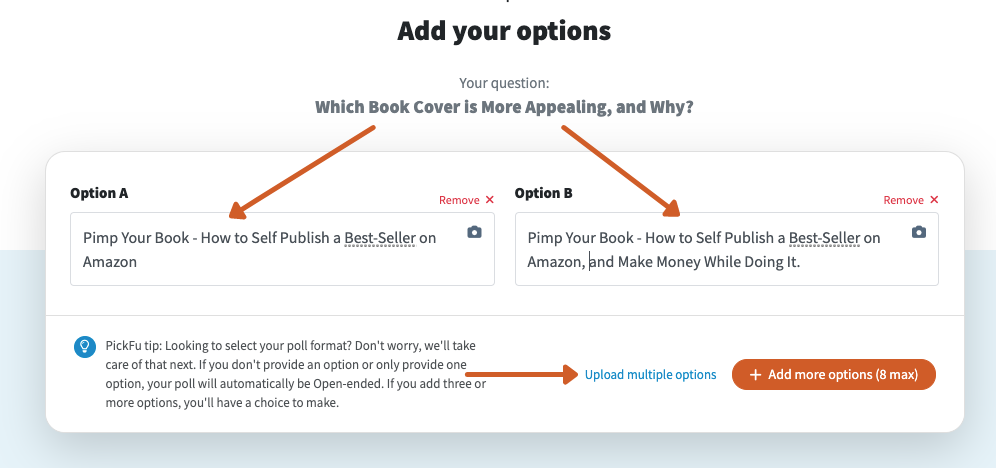Open the Upload multiple options link
This screenshot has height=468, width=996.
click(x=650, y=375)
